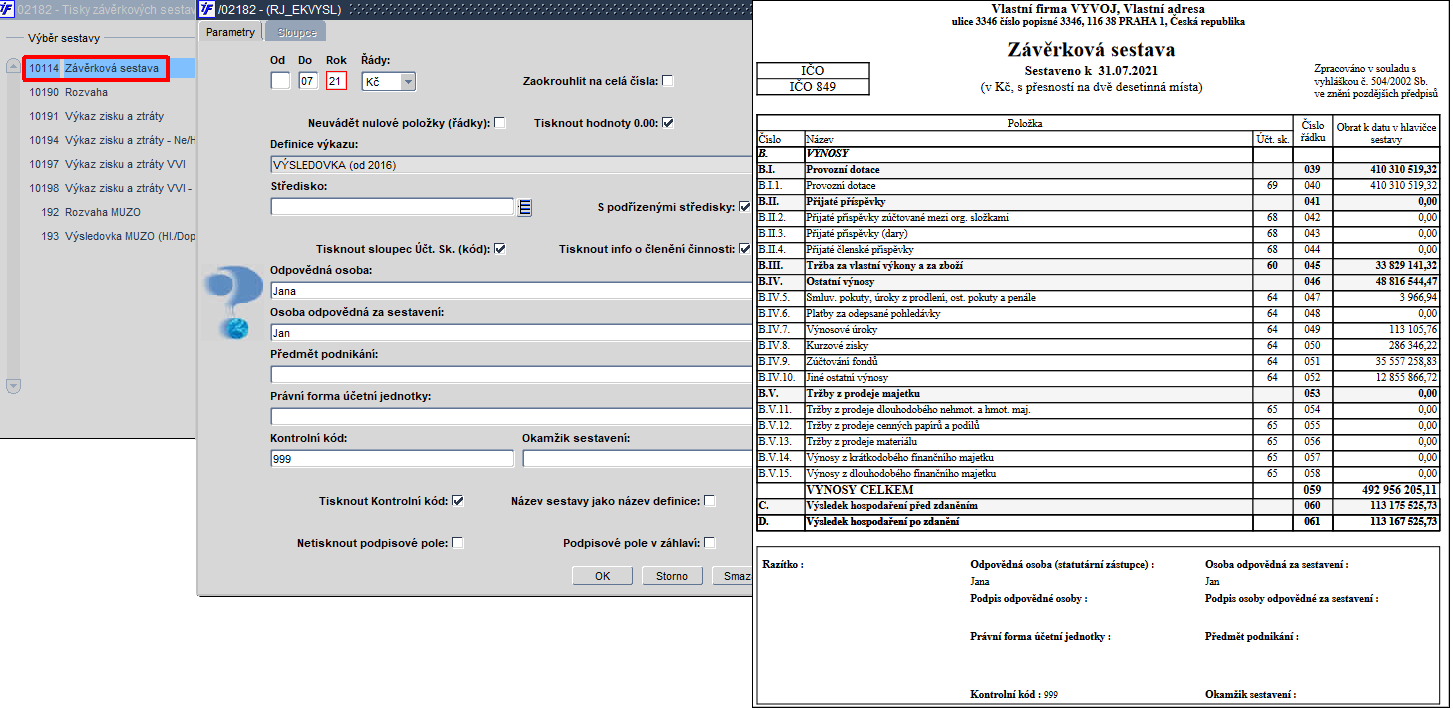This screenshot has height=710, width=1453.
Task: Uncheck Tisknout hodnoty 0.00
Action: (x=668, y=123)
